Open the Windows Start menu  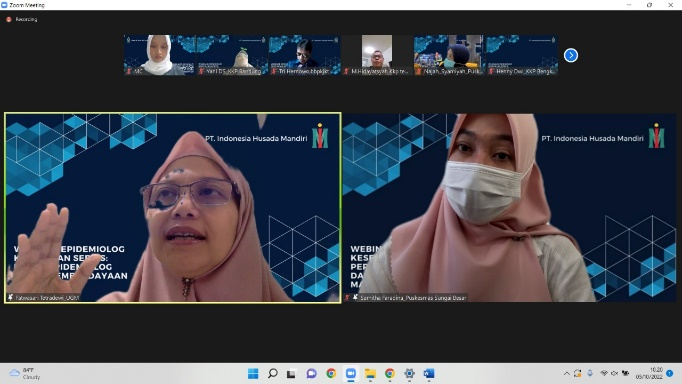pos(253,373)
